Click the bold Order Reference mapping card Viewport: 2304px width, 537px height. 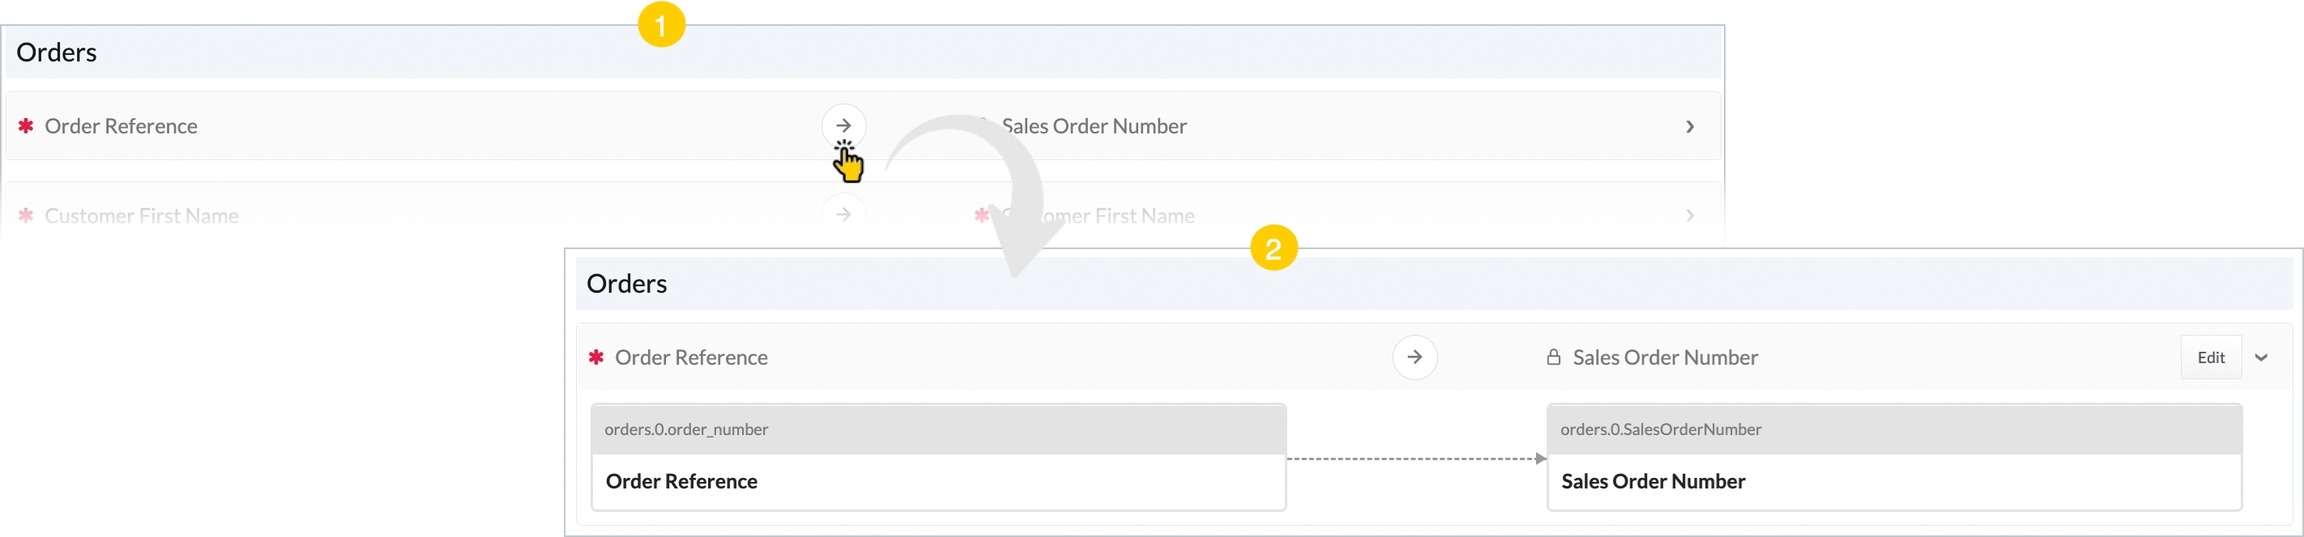(938, 481)
